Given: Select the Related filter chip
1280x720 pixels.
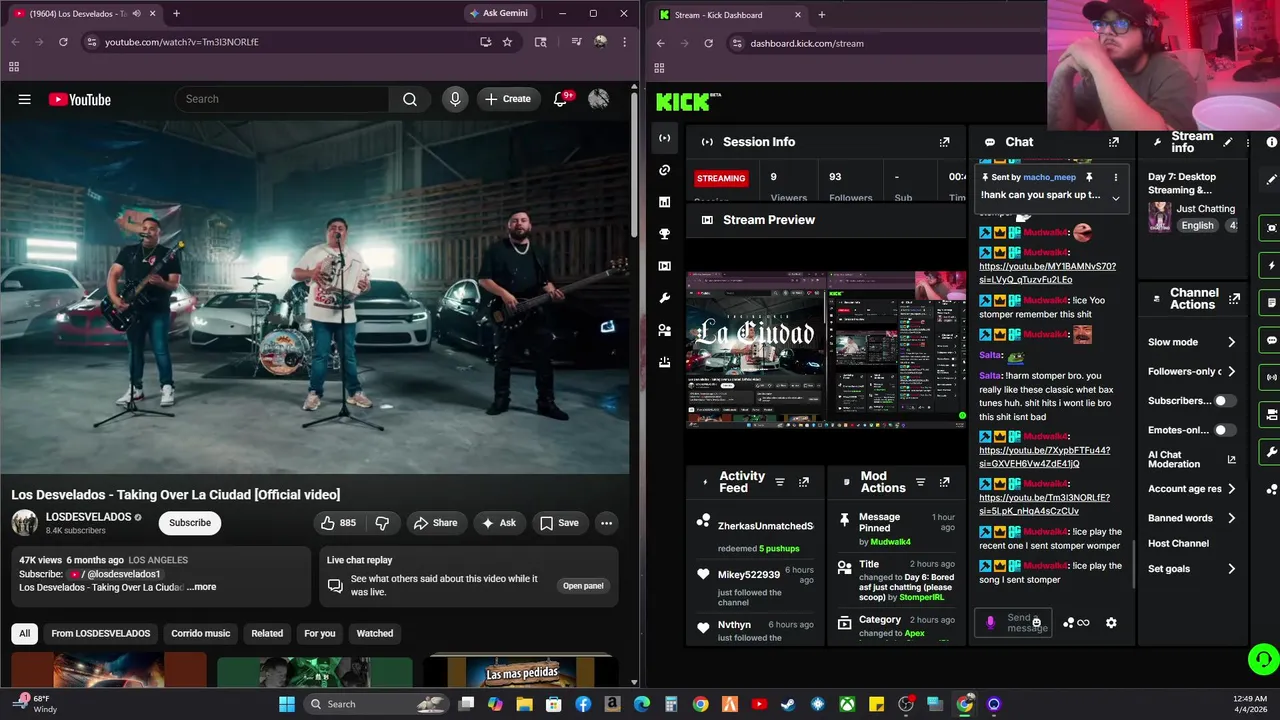Looking at the screenshot, I should click(x=267, y=633).
